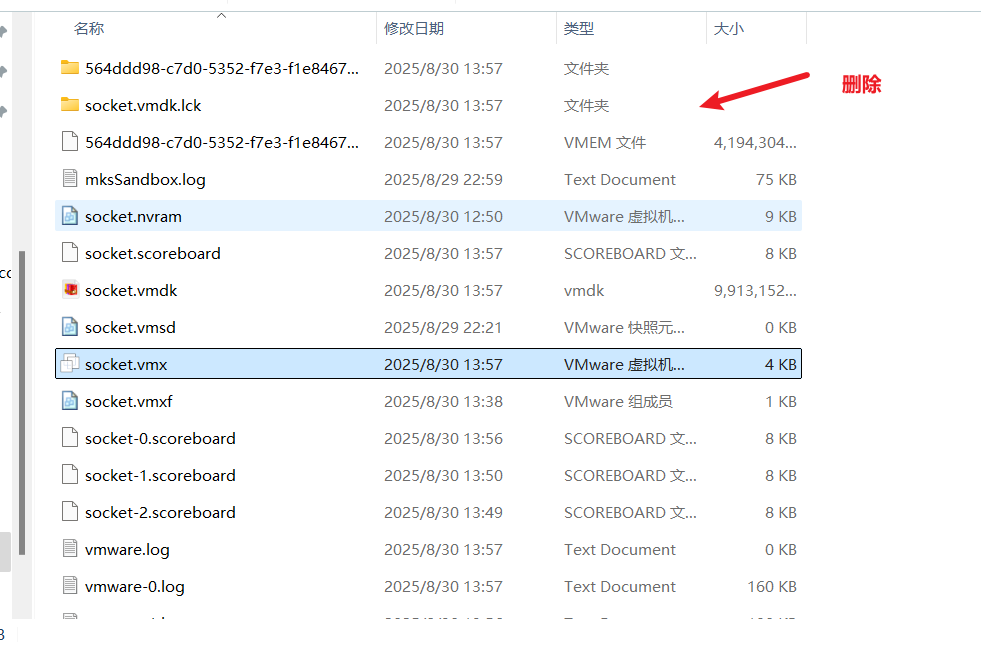The width and height of the screenshot is (981, 646).
Task: Click the sort arrow above the 名称 column
Action: [221, 15]
